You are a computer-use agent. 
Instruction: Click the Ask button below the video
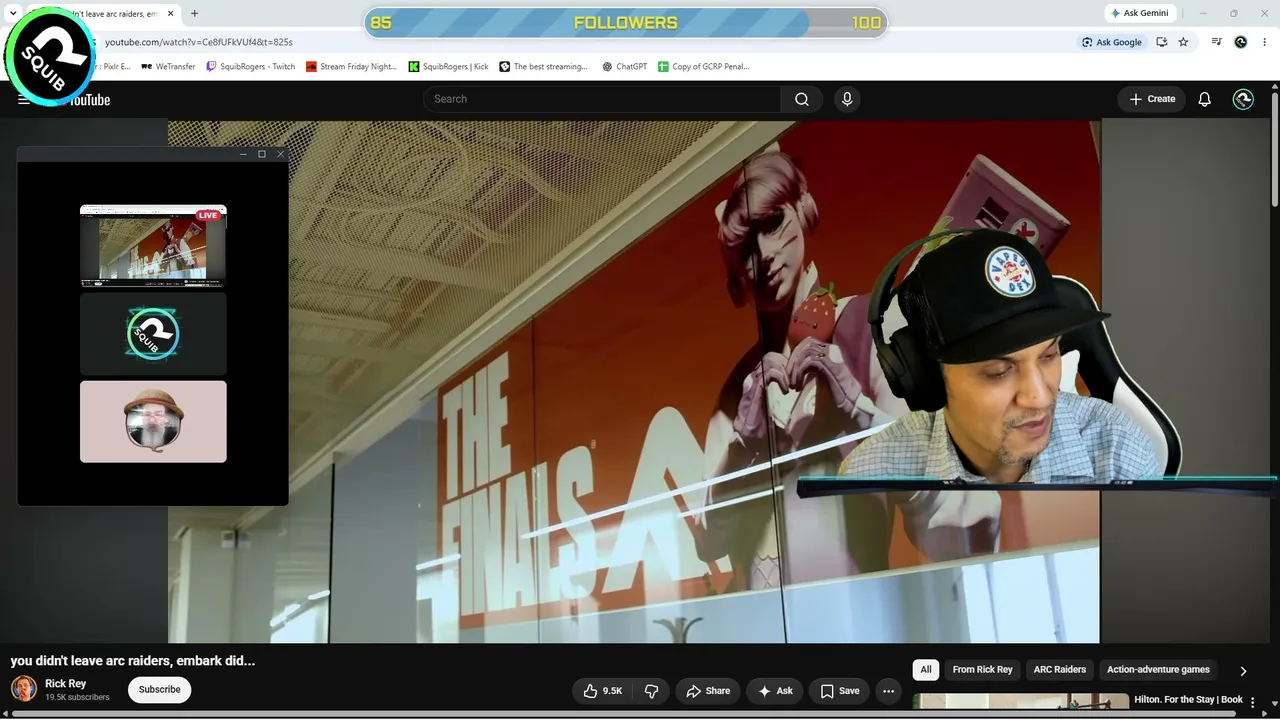click(775, 691)
